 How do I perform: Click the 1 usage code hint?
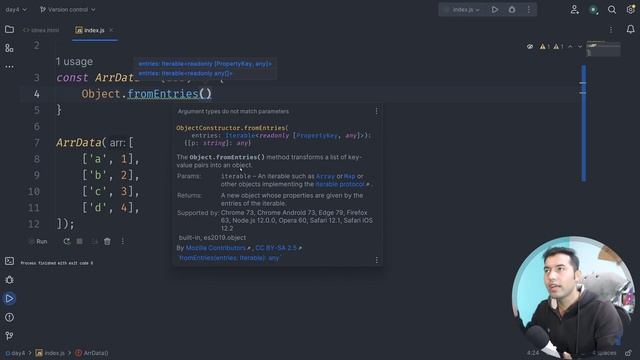point(74,62)
